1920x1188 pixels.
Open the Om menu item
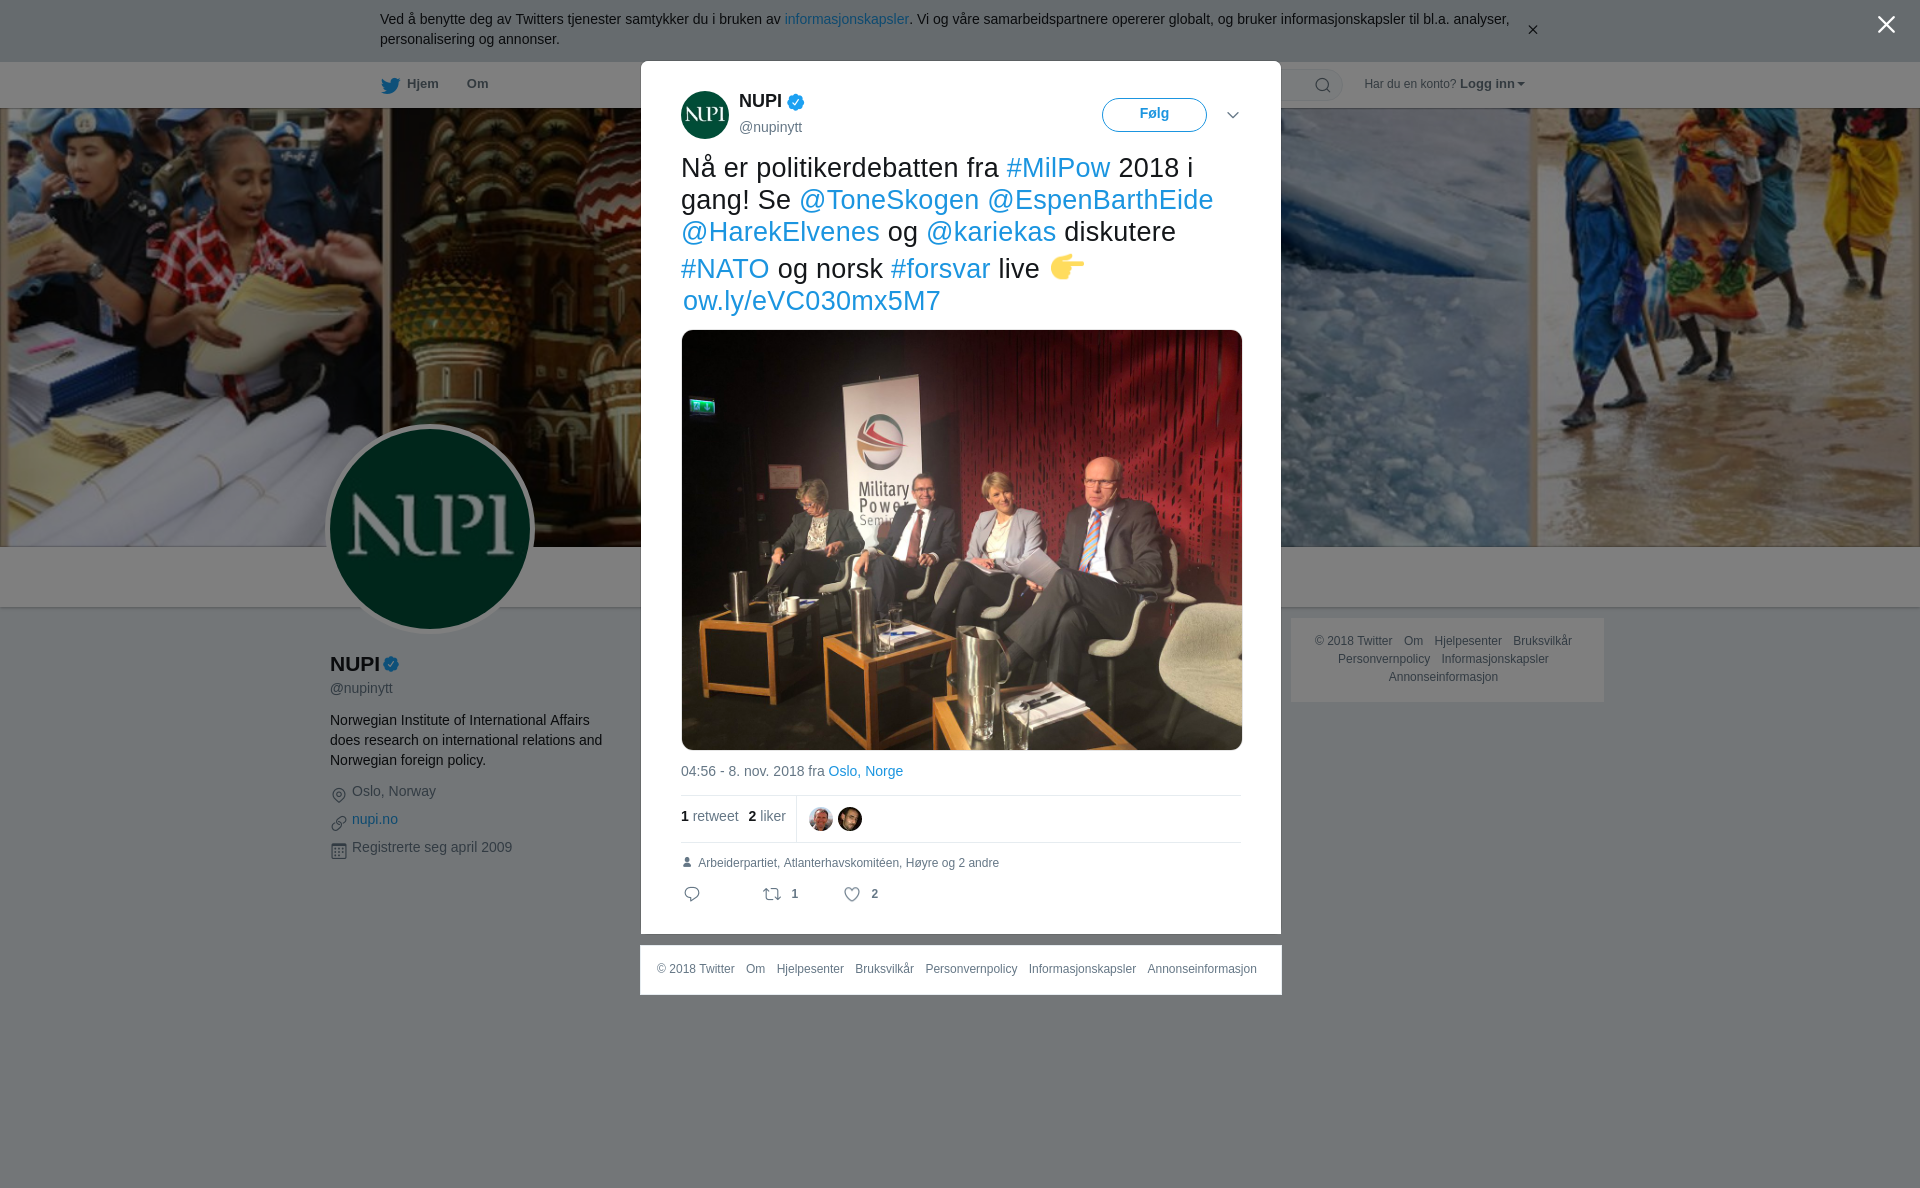pyautogui.click(x=478, y=84)
